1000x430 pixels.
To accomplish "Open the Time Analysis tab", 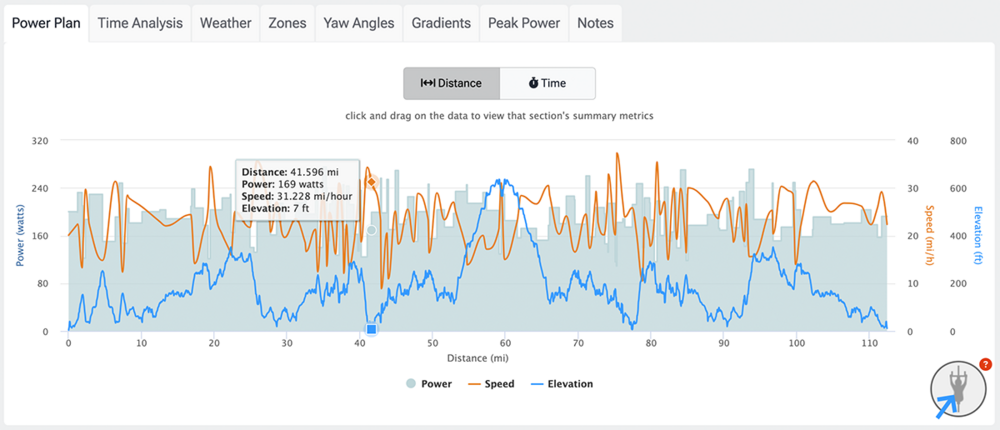I will click(139, 23).
